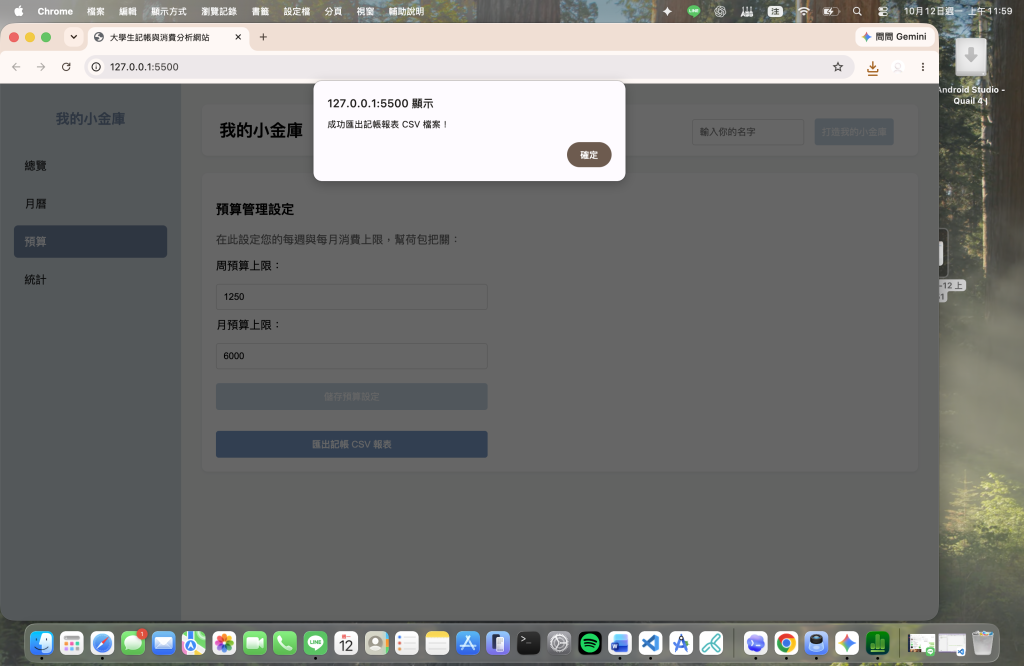Click the LINE icon in menu bar
The height and width of the screenshot is (666, 1024).
tap(694, 11)
